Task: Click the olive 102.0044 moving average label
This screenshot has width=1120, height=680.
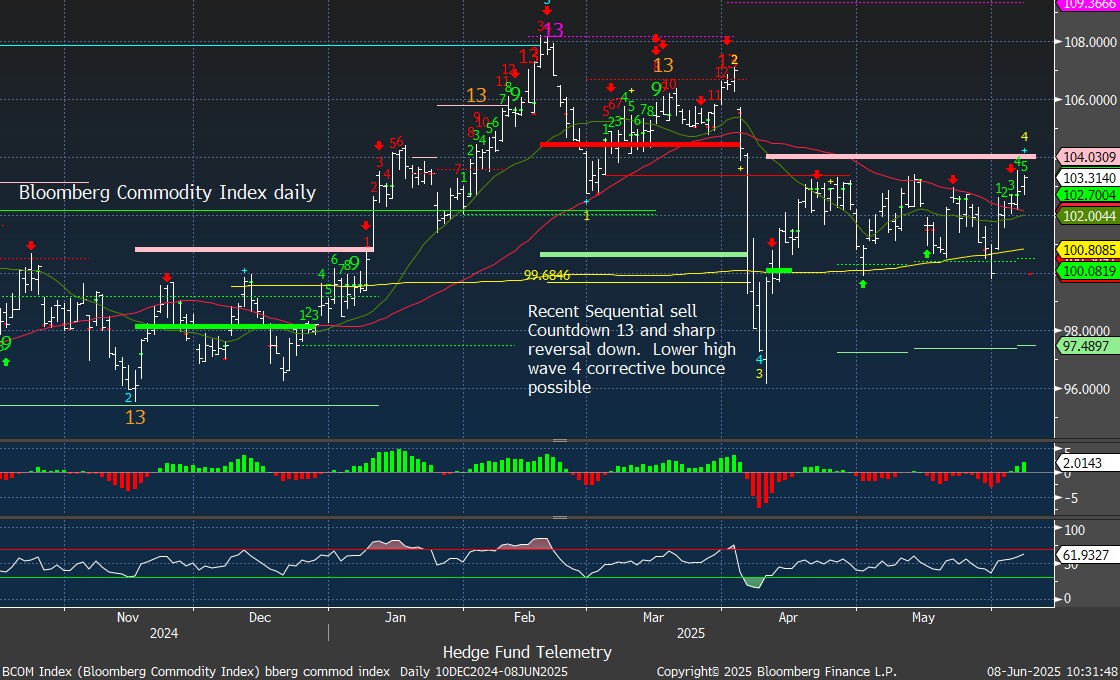Action: tap(1091, 216)
